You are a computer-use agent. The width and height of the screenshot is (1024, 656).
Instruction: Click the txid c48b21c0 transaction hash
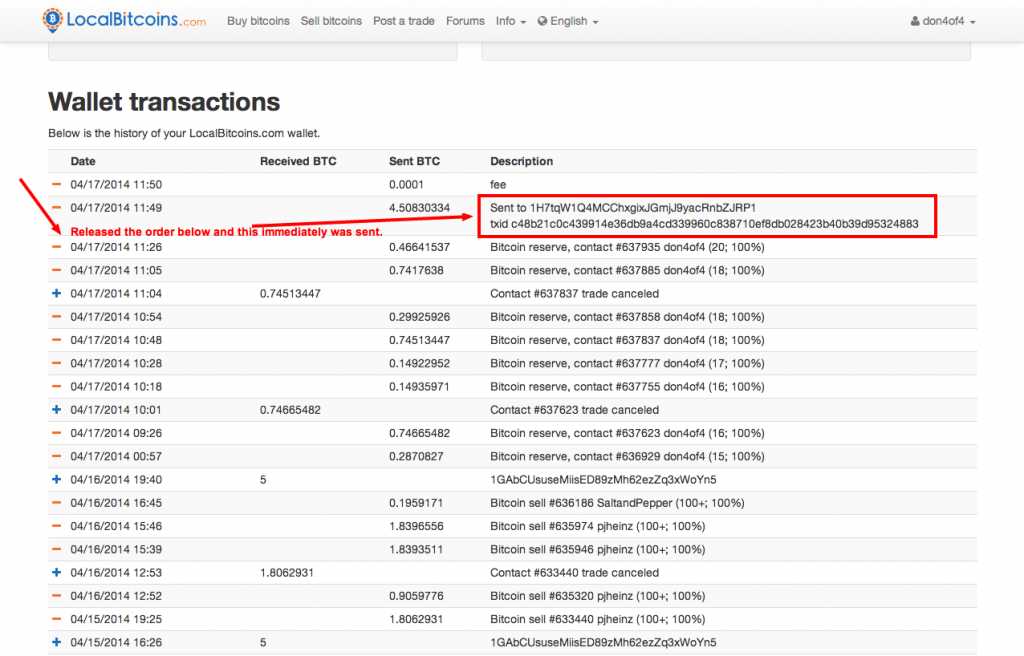pyautogui.click(x=704, y=224)
